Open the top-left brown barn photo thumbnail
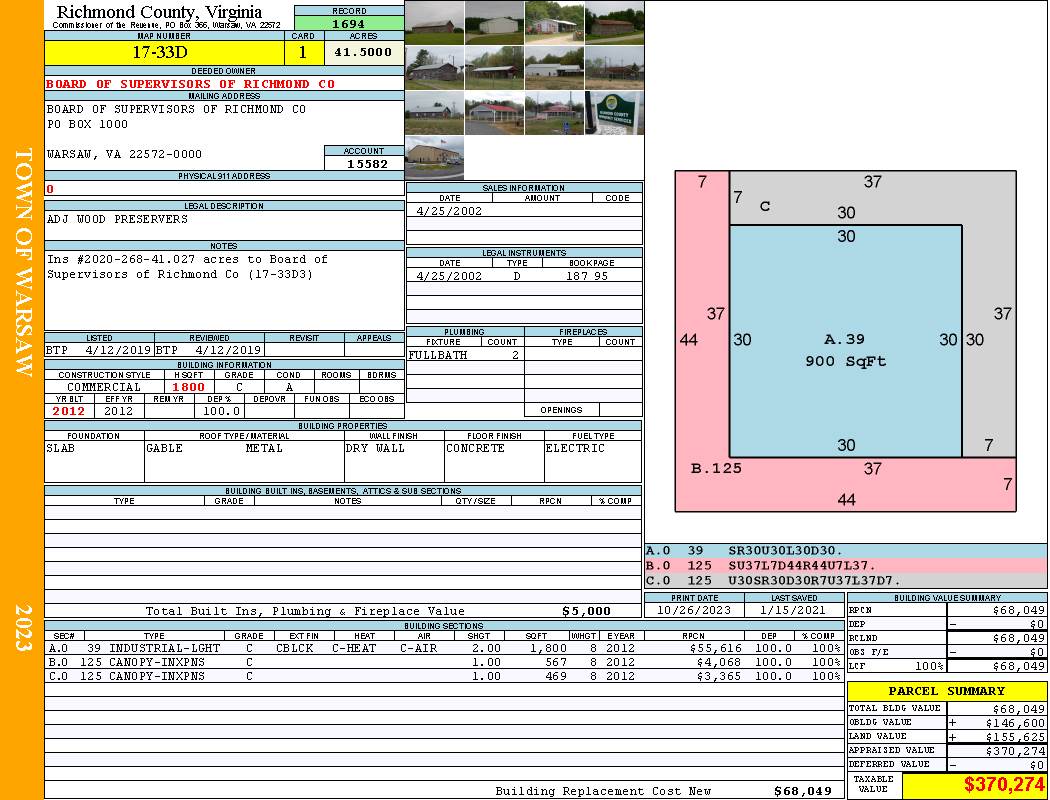This screenshot has height=800, width=1050. click(x=435, y=23)
